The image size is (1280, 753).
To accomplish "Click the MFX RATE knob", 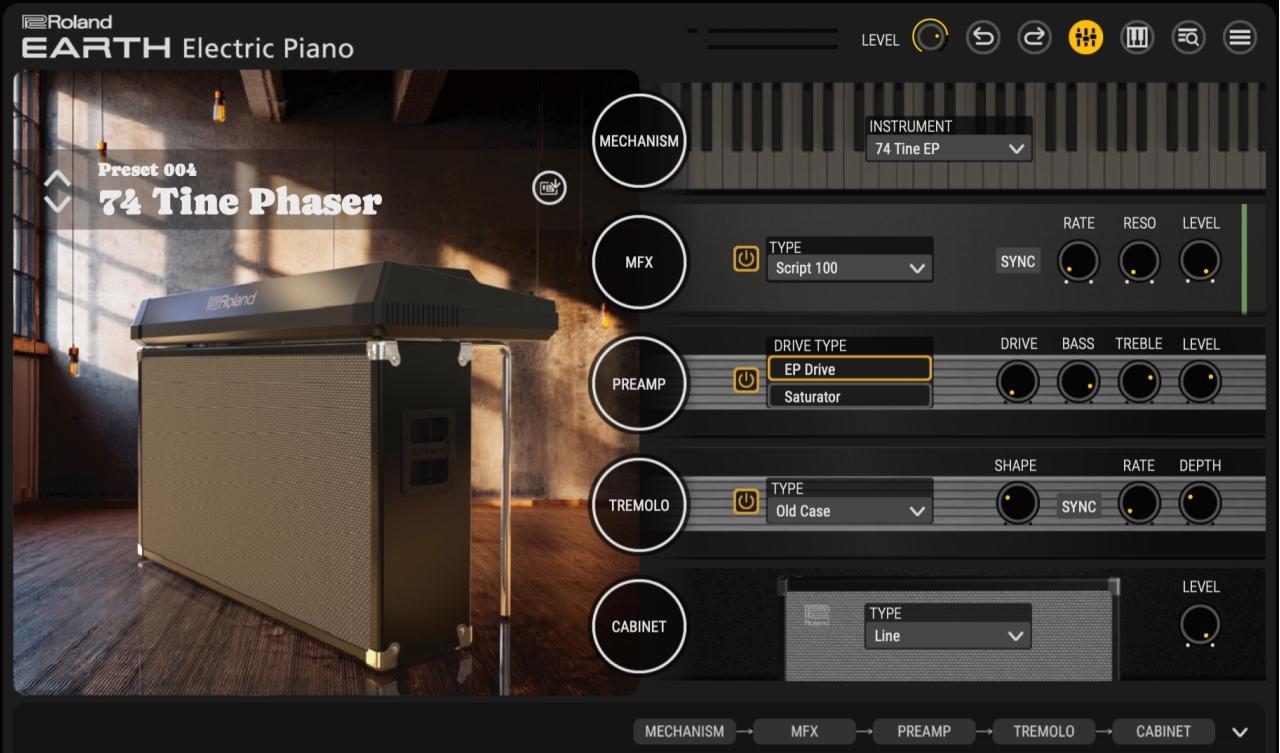I will pos(1078,261).
